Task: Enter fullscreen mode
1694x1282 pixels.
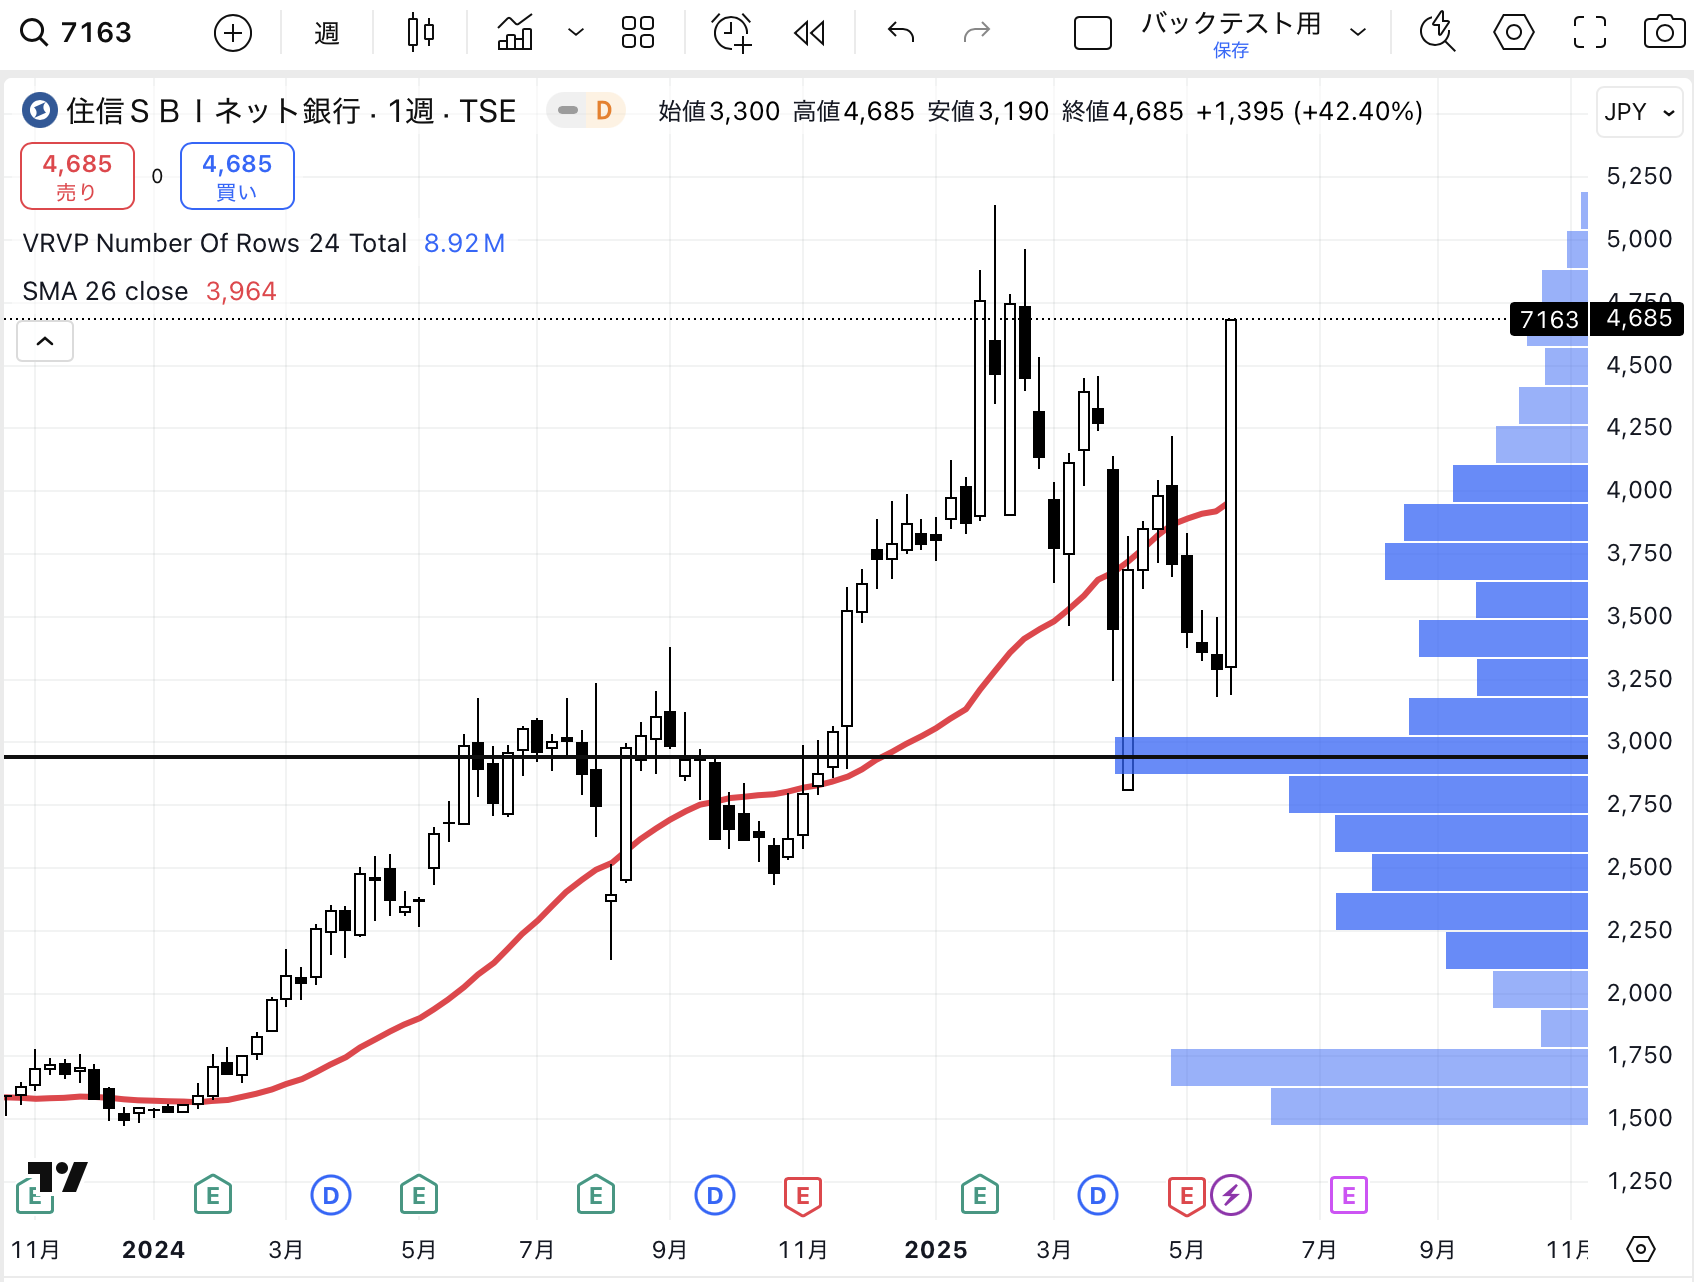Action: click(x=1590, y=33)
